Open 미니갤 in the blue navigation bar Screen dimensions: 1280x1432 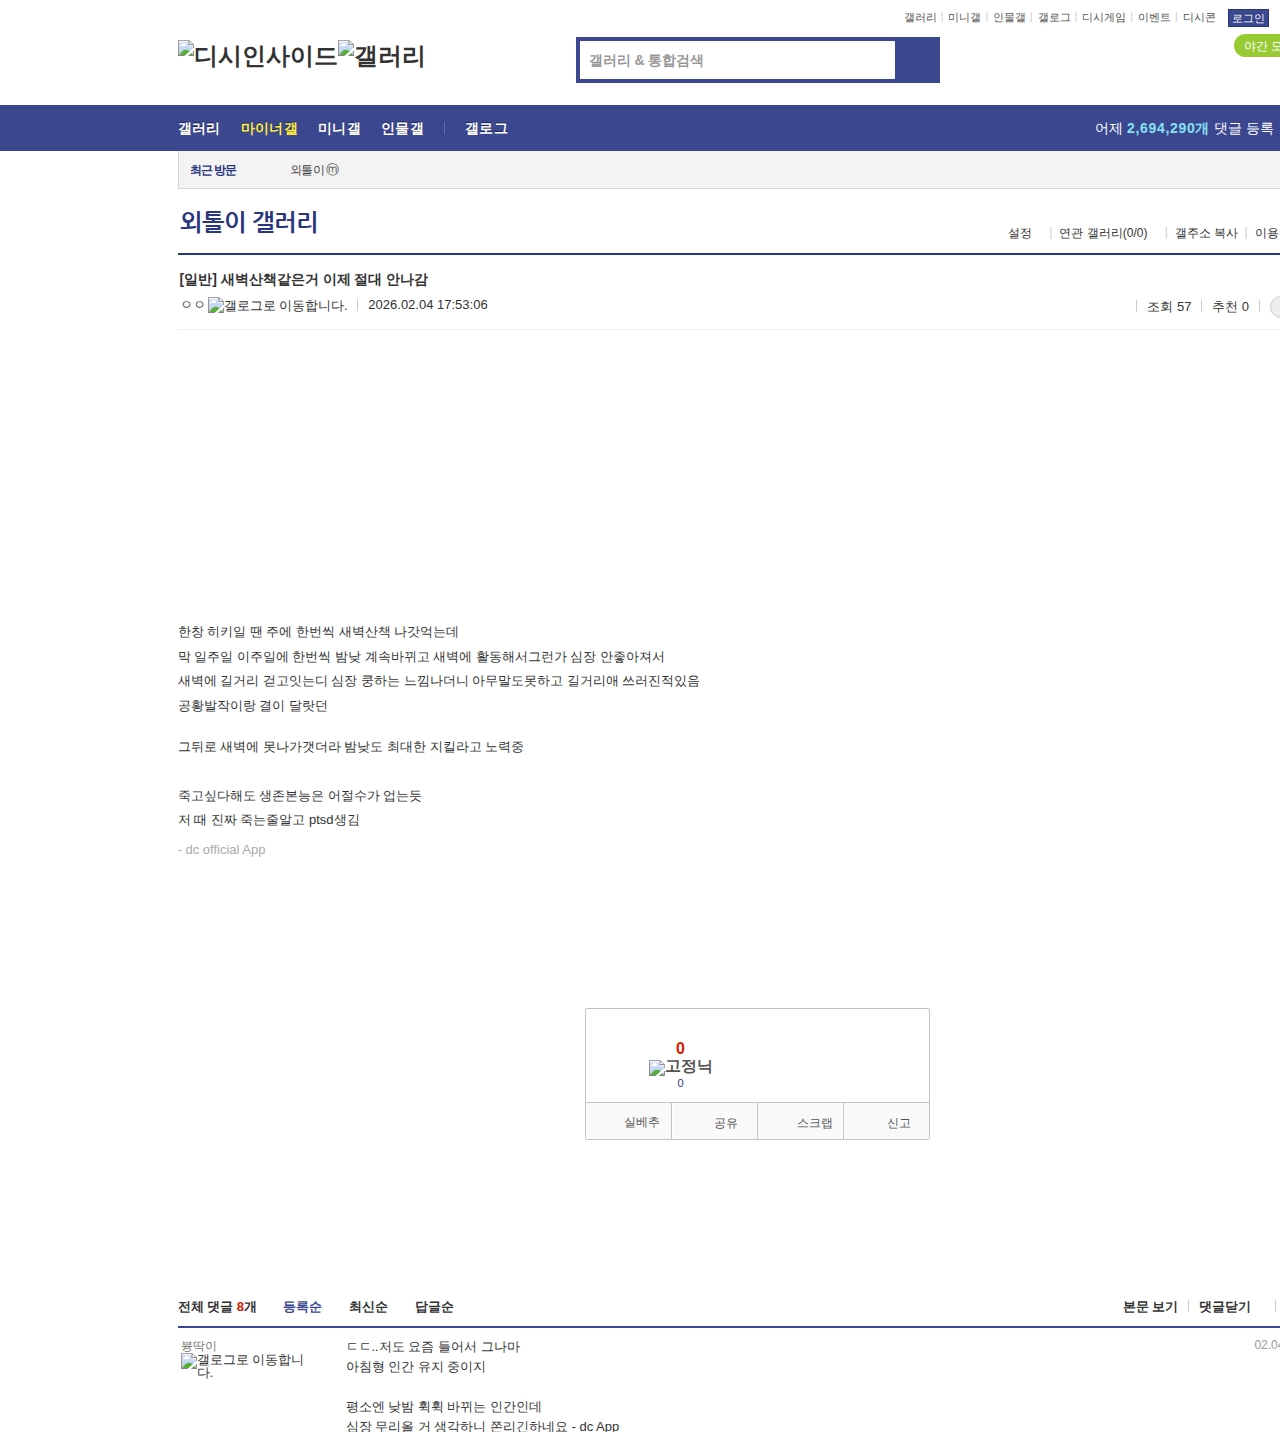tap(339, 128)
